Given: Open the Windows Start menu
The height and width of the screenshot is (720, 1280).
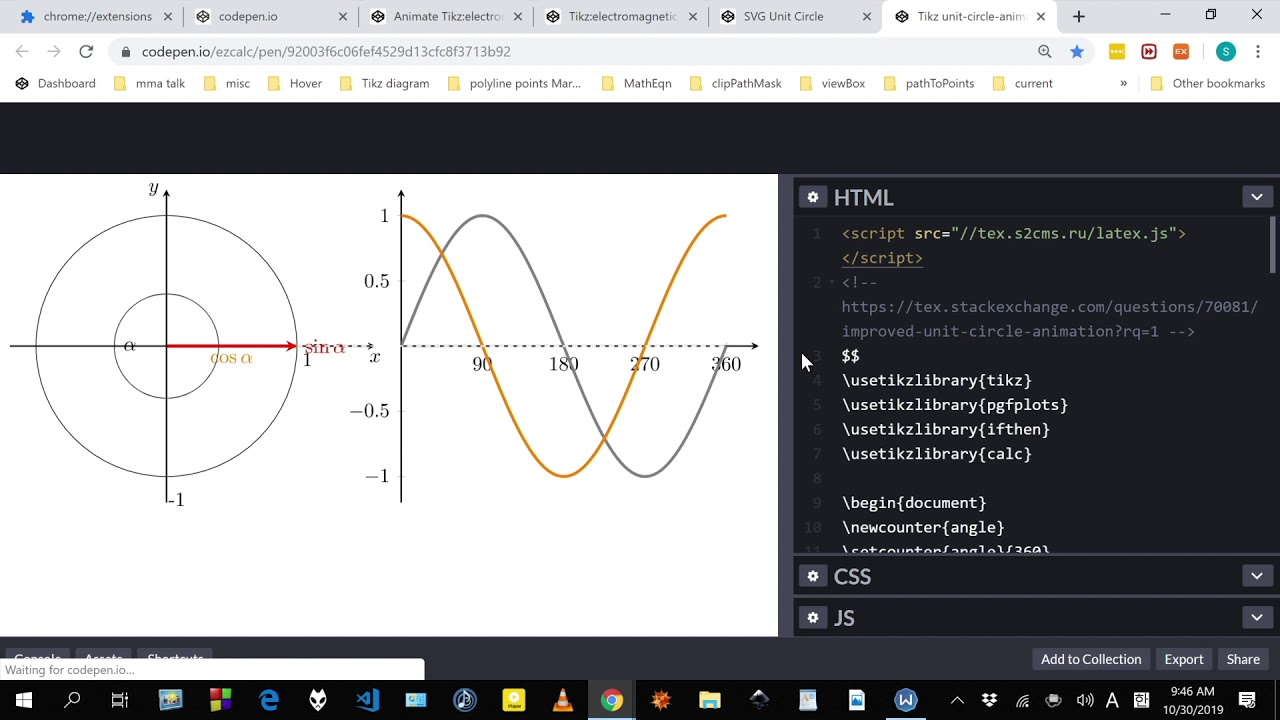Looking at the screenshot, I should 24,700.
